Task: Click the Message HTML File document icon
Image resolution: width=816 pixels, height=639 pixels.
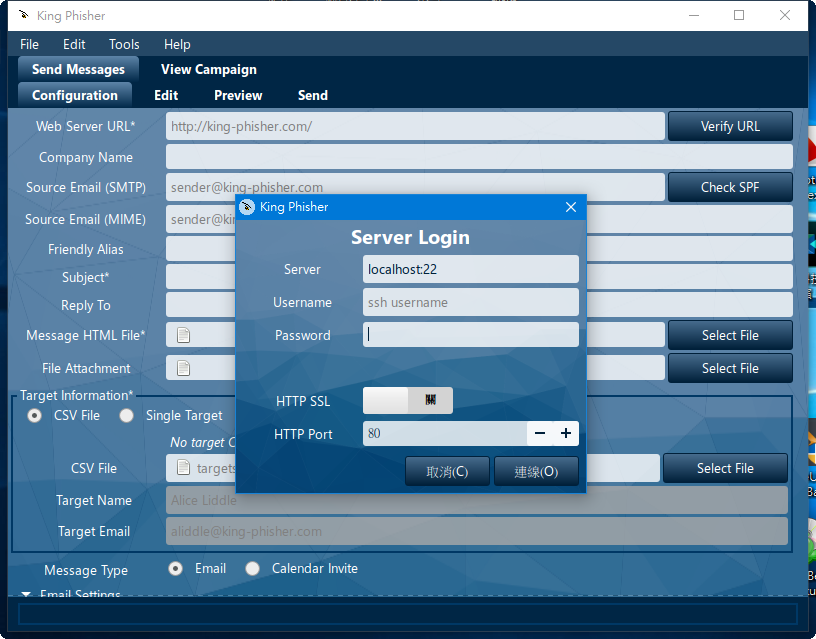Action: [183, 335]
